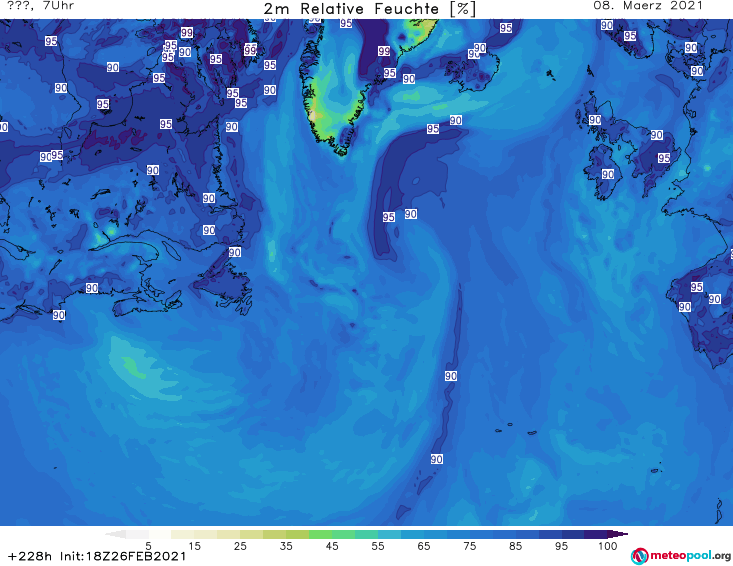Click the '65' tick on the color scale

click(x=424, y=546)
